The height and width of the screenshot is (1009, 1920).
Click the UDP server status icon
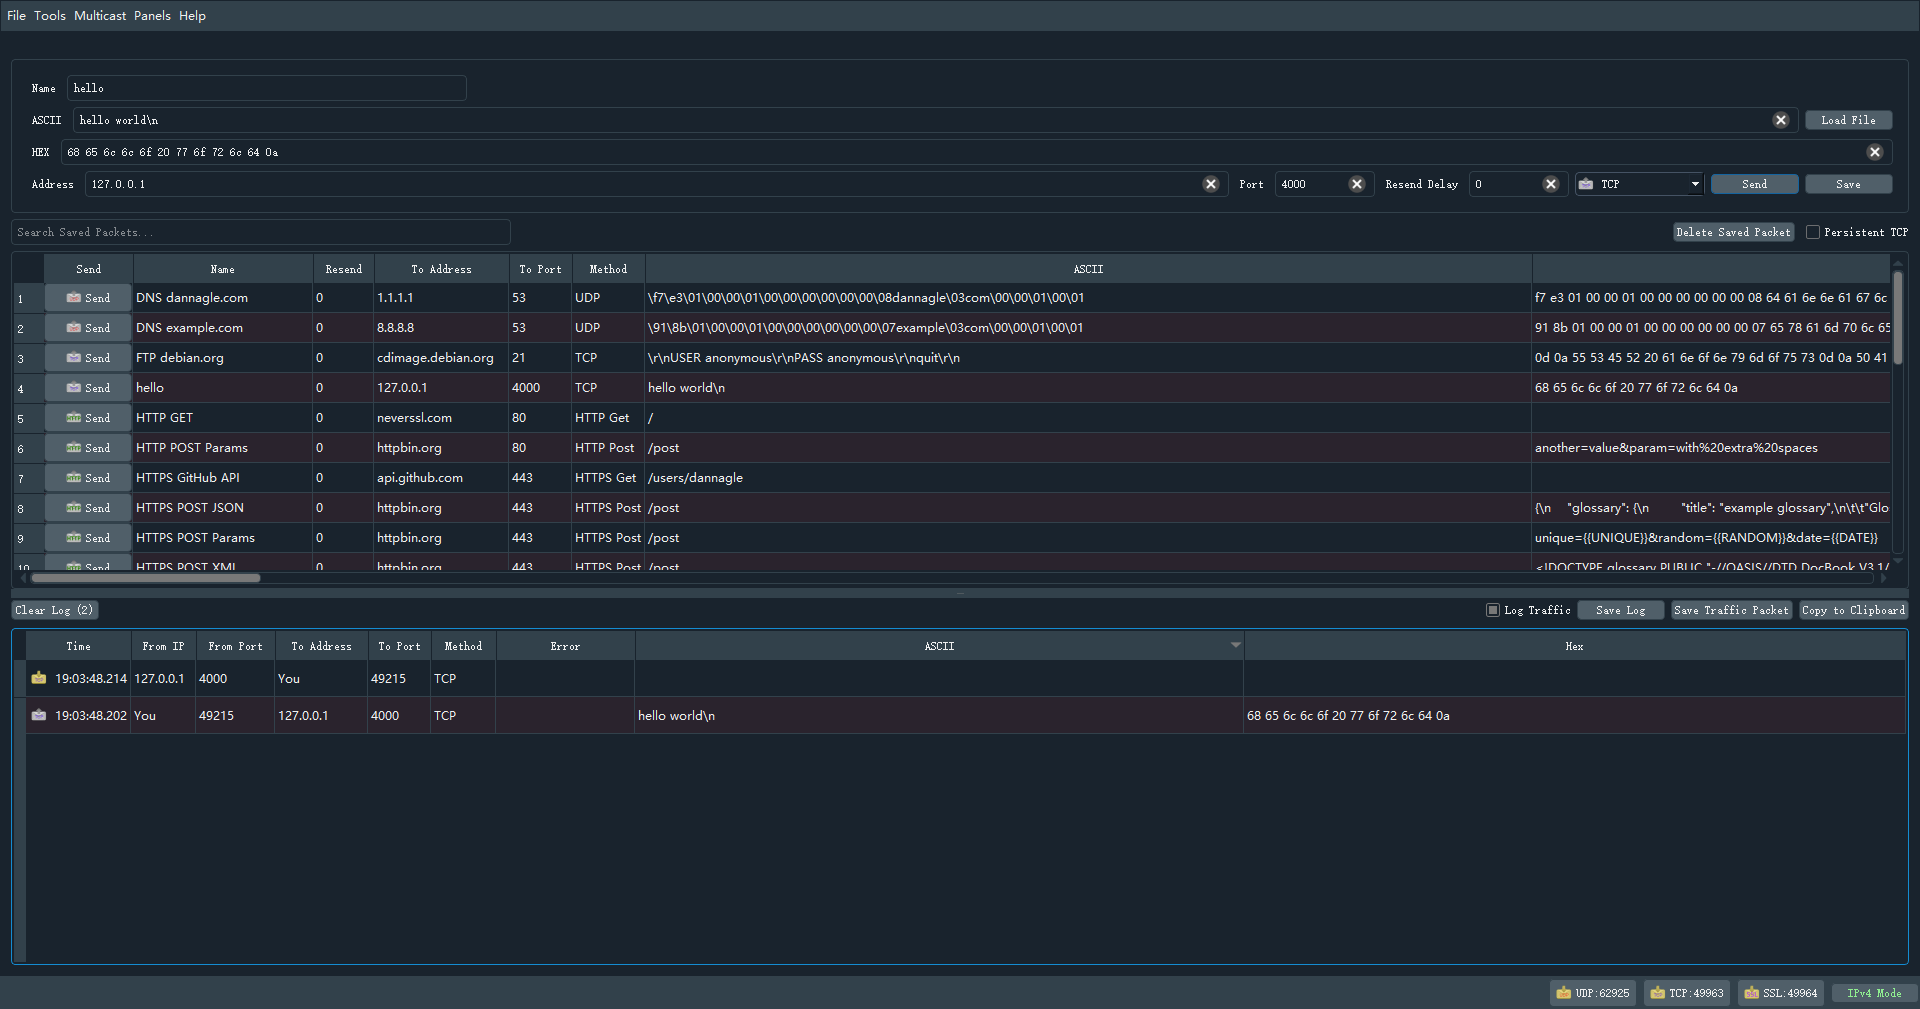click(1563, 993)
